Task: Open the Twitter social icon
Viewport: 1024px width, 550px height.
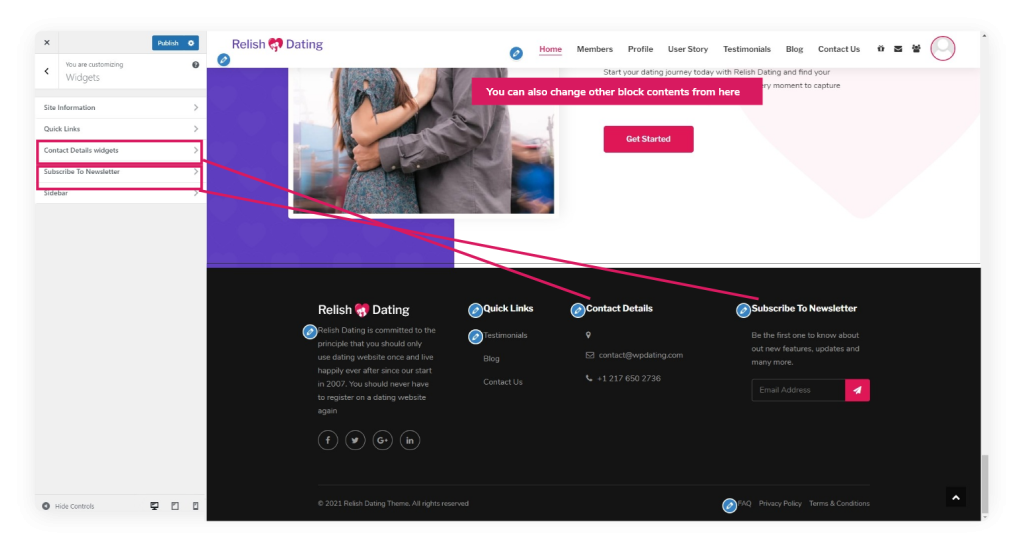Action: pyautogui.click(x=355, y=440)
